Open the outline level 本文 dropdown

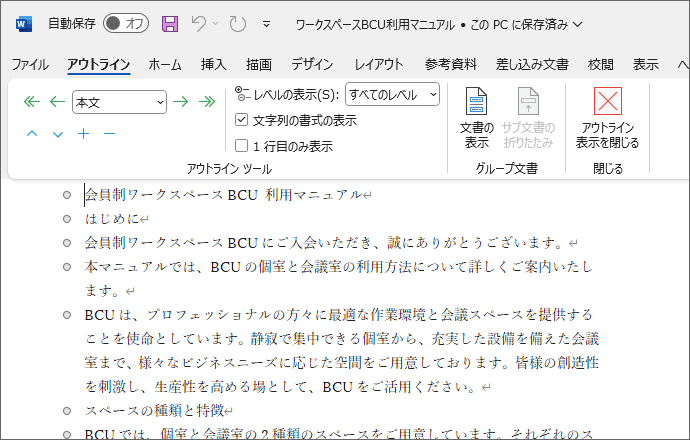click(119, 103)
